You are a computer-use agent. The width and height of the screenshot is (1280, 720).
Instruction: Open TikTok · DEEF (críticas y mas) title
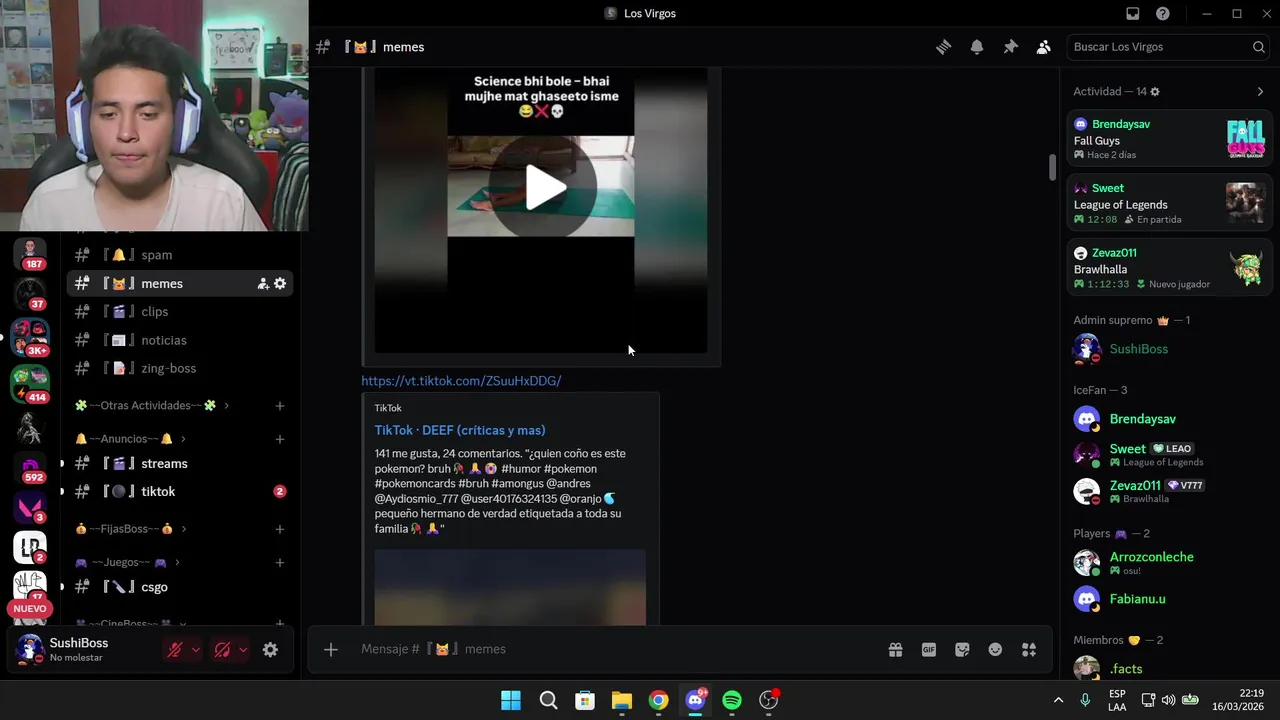[x=460, y=430]
